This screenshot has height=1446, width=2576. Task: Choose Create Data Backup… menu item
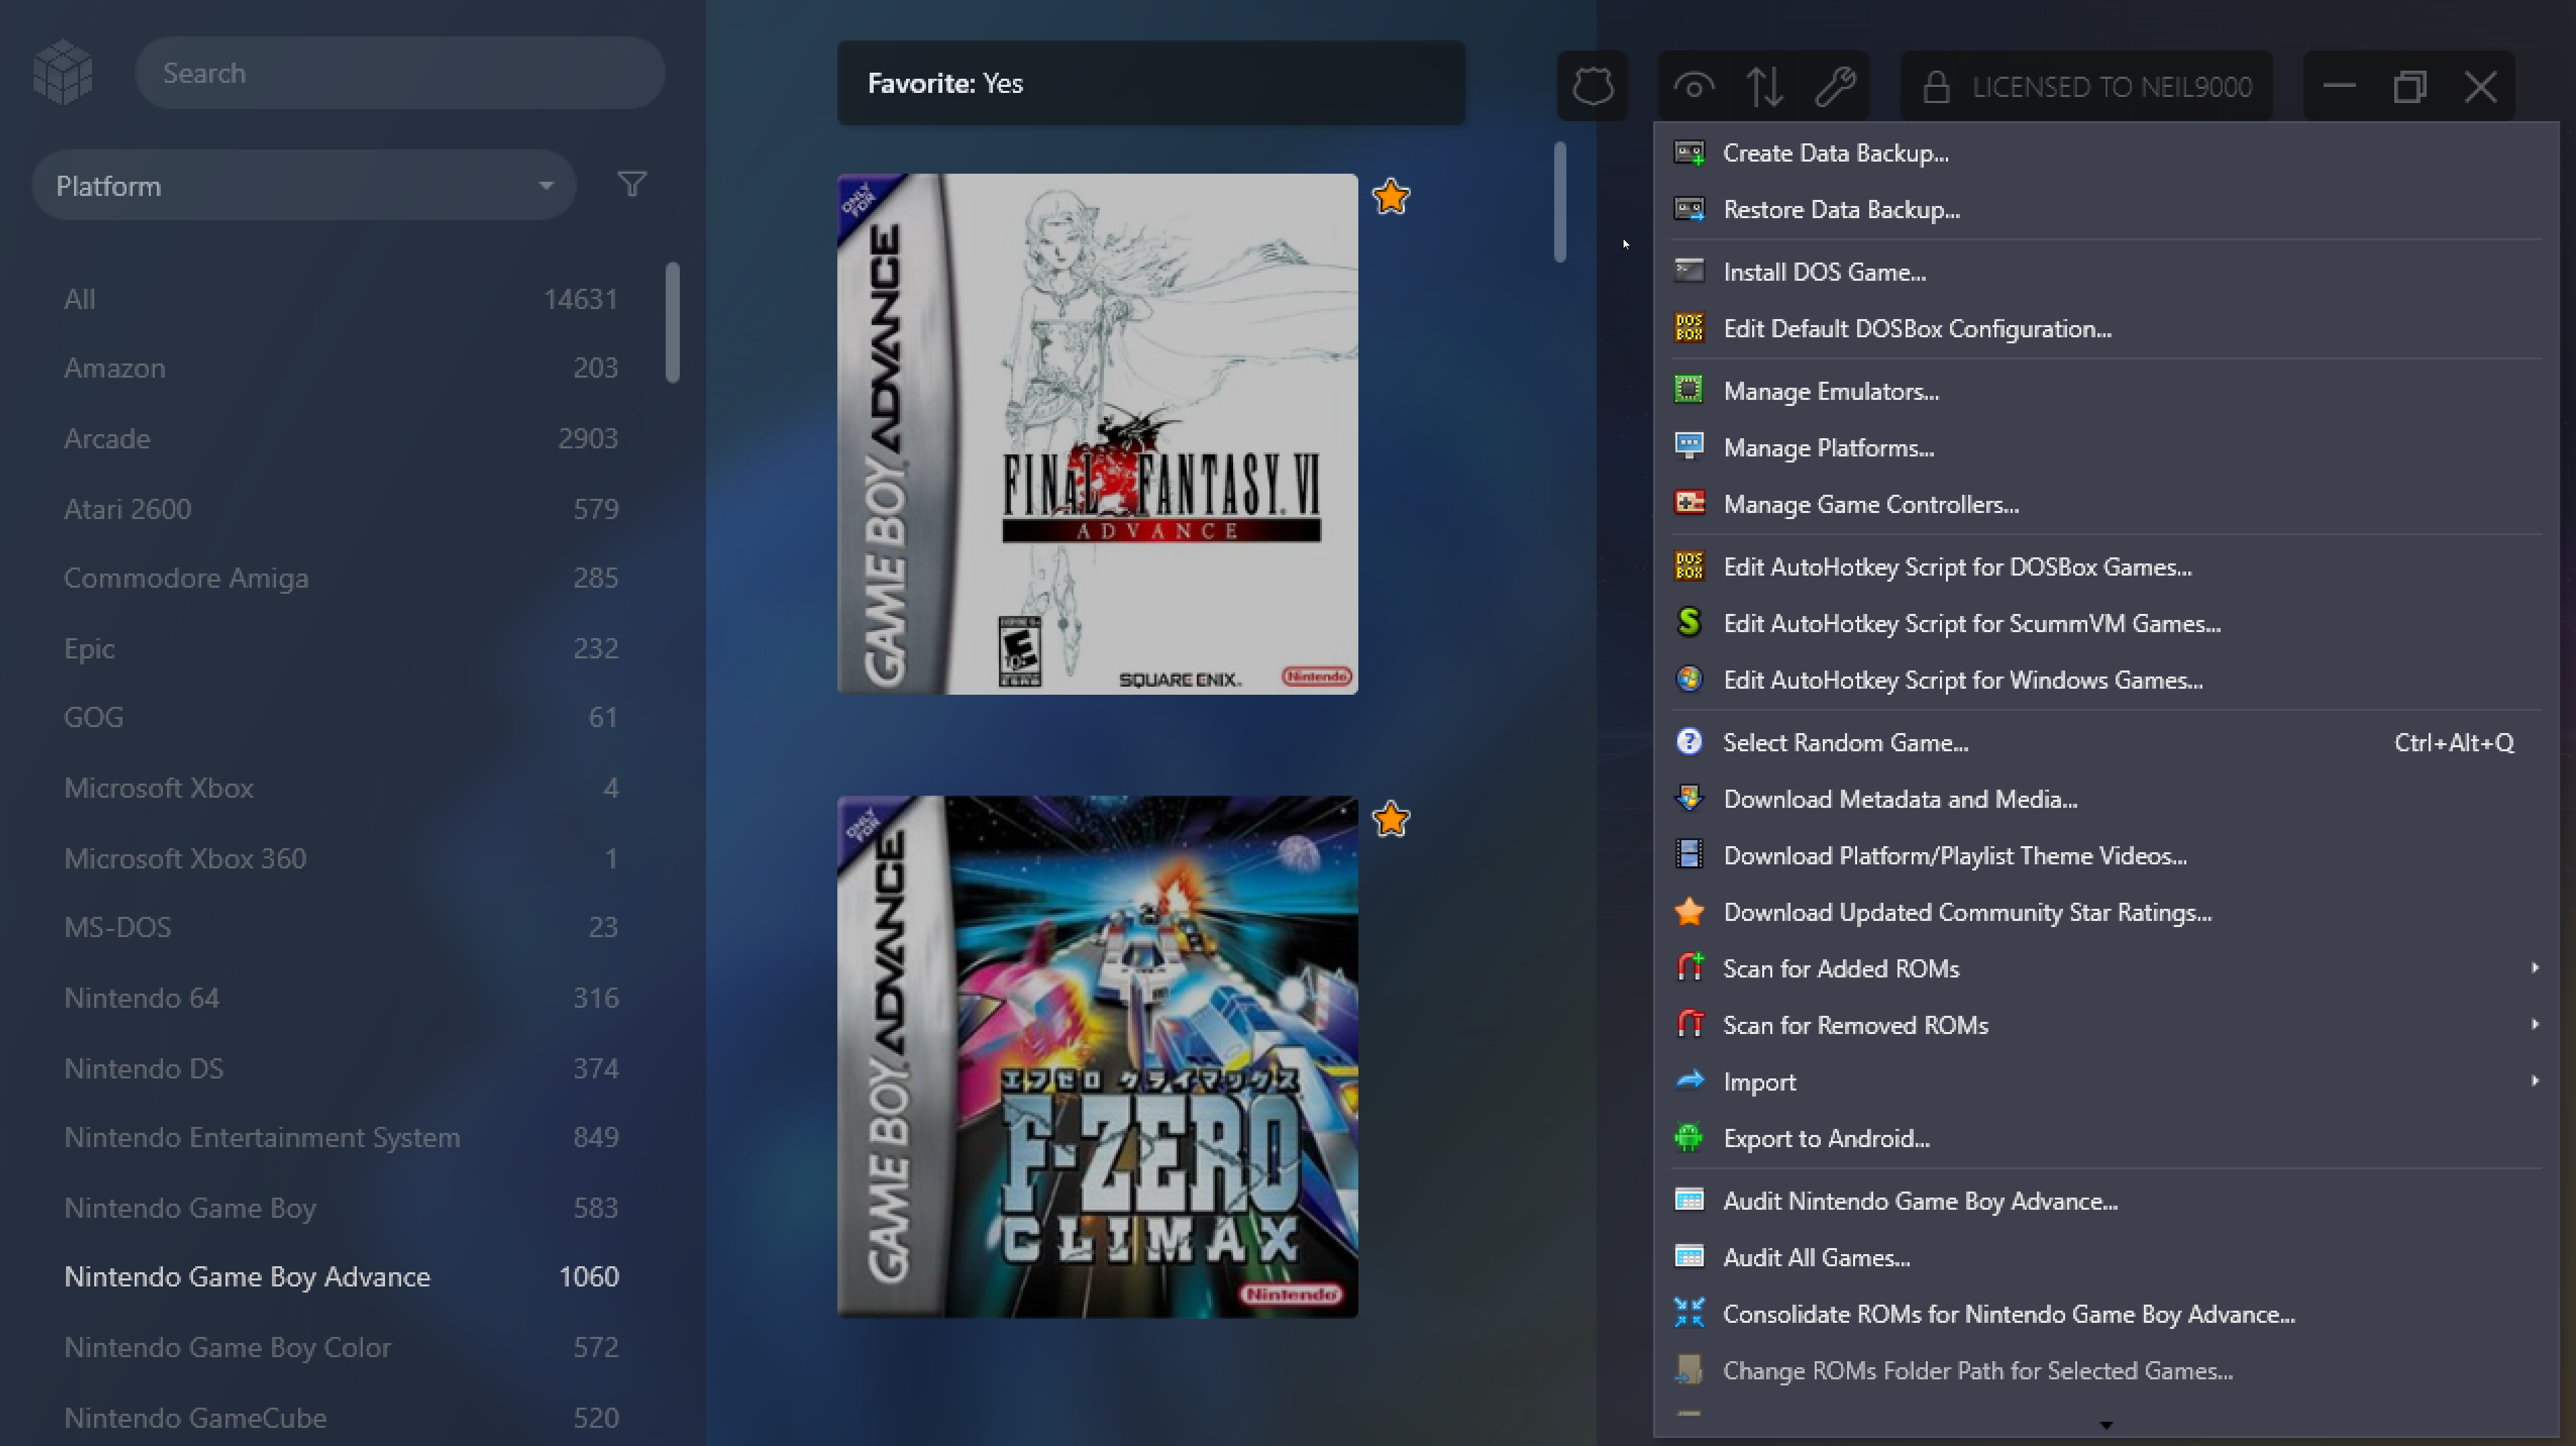click(x=2106, y=153)
